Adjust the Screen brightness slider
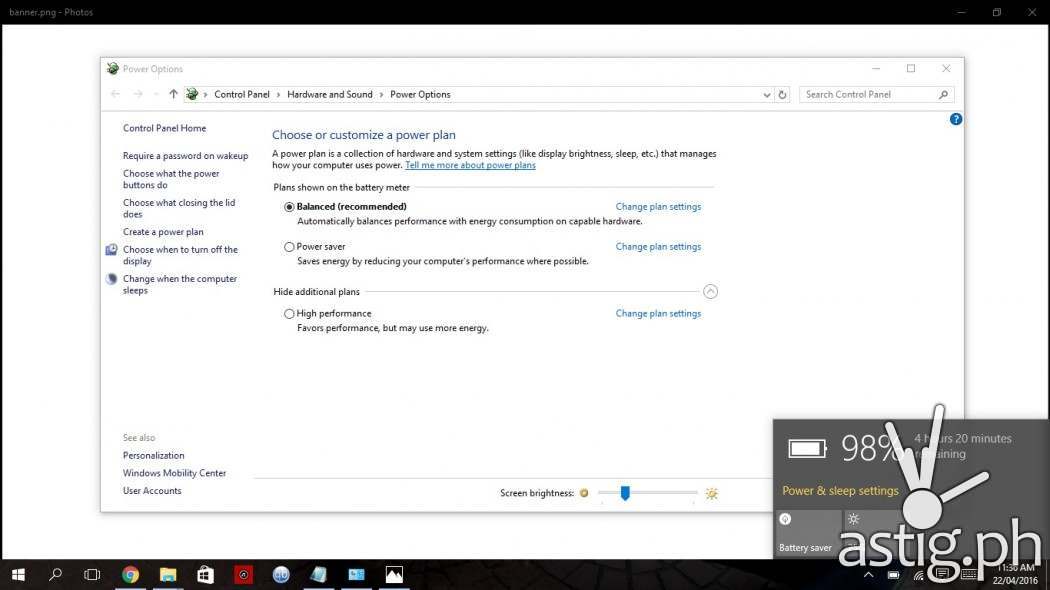 tap(625, 493)
